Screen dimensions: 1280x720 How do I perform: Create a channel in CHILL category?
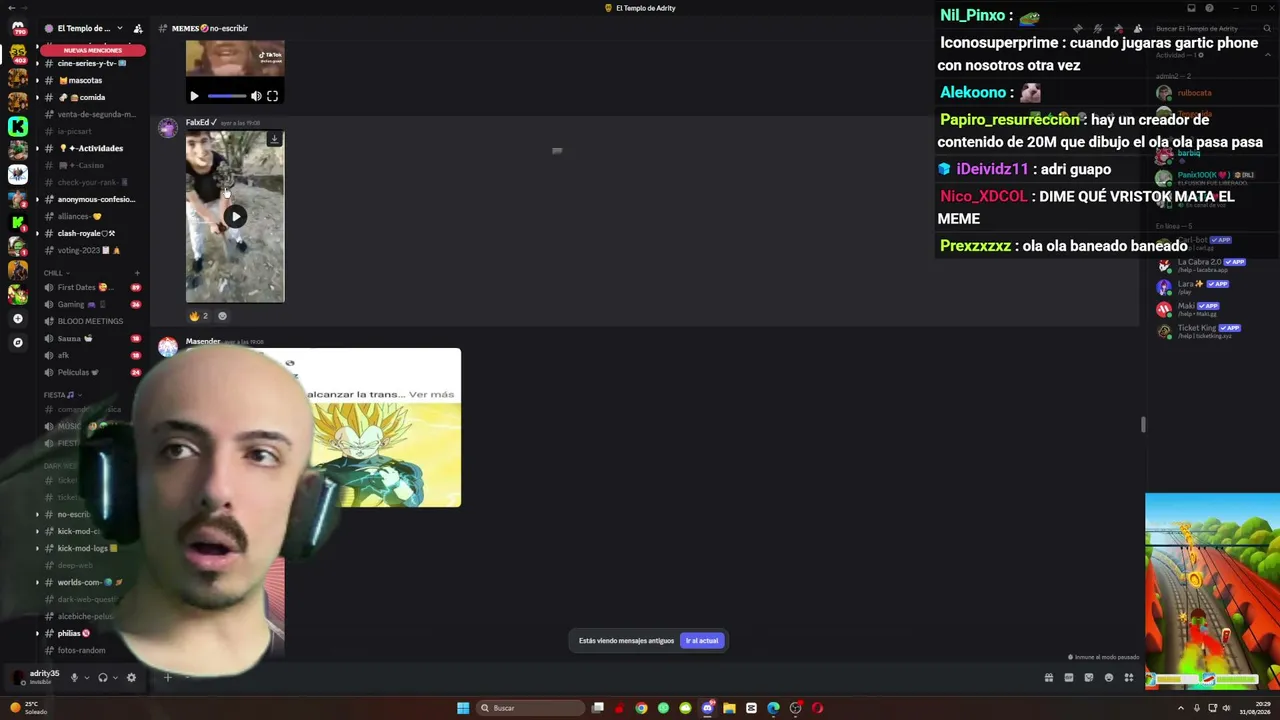tap(137, 273)
